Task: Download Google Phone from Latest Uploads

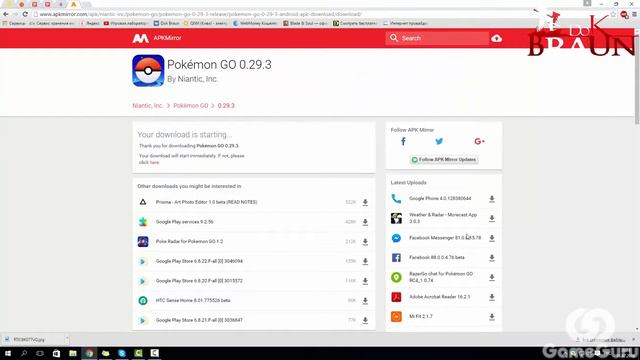Action: (492, 199)
